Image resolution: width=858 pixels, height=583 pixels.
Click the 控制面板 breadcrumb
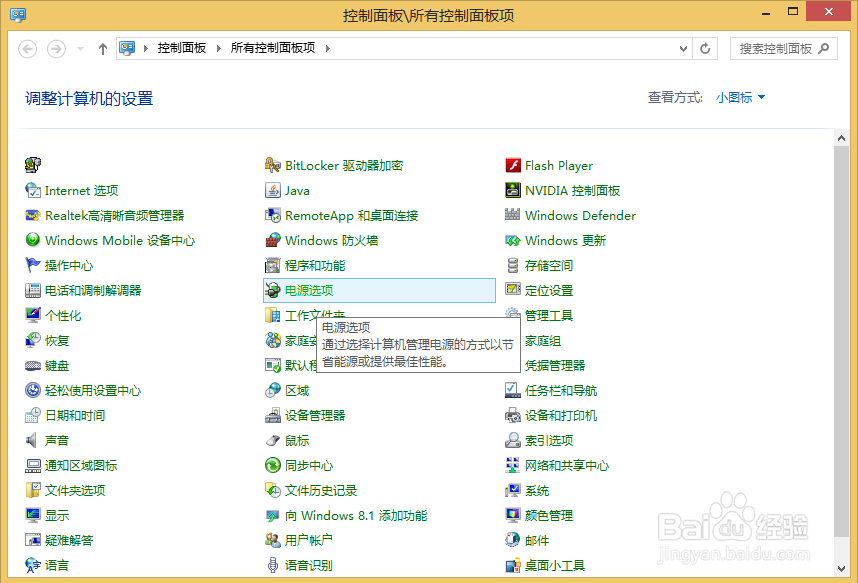pos(182,48)
